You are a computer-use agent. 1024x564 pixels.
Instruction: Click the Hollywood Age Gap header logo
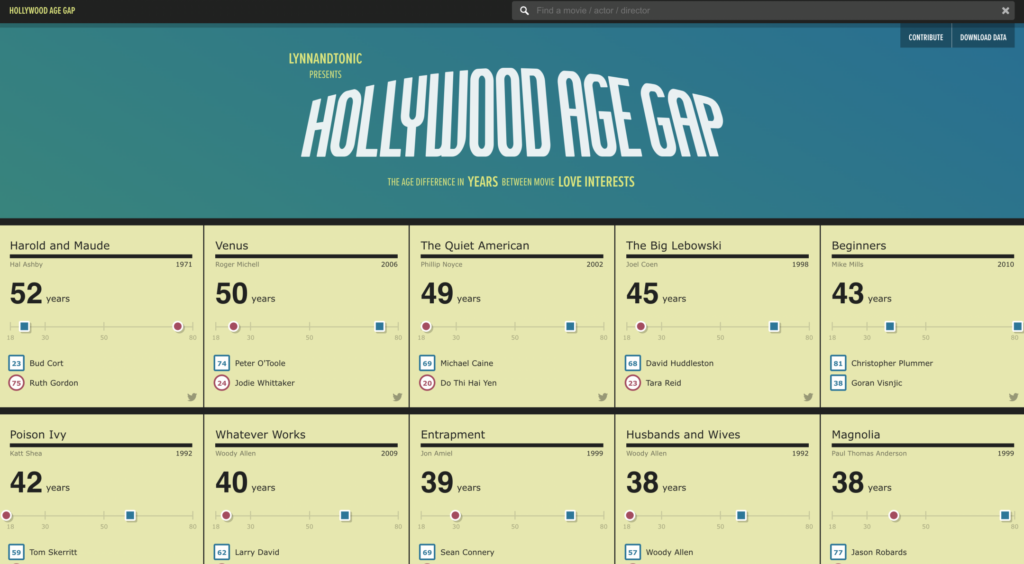[42, 11]
